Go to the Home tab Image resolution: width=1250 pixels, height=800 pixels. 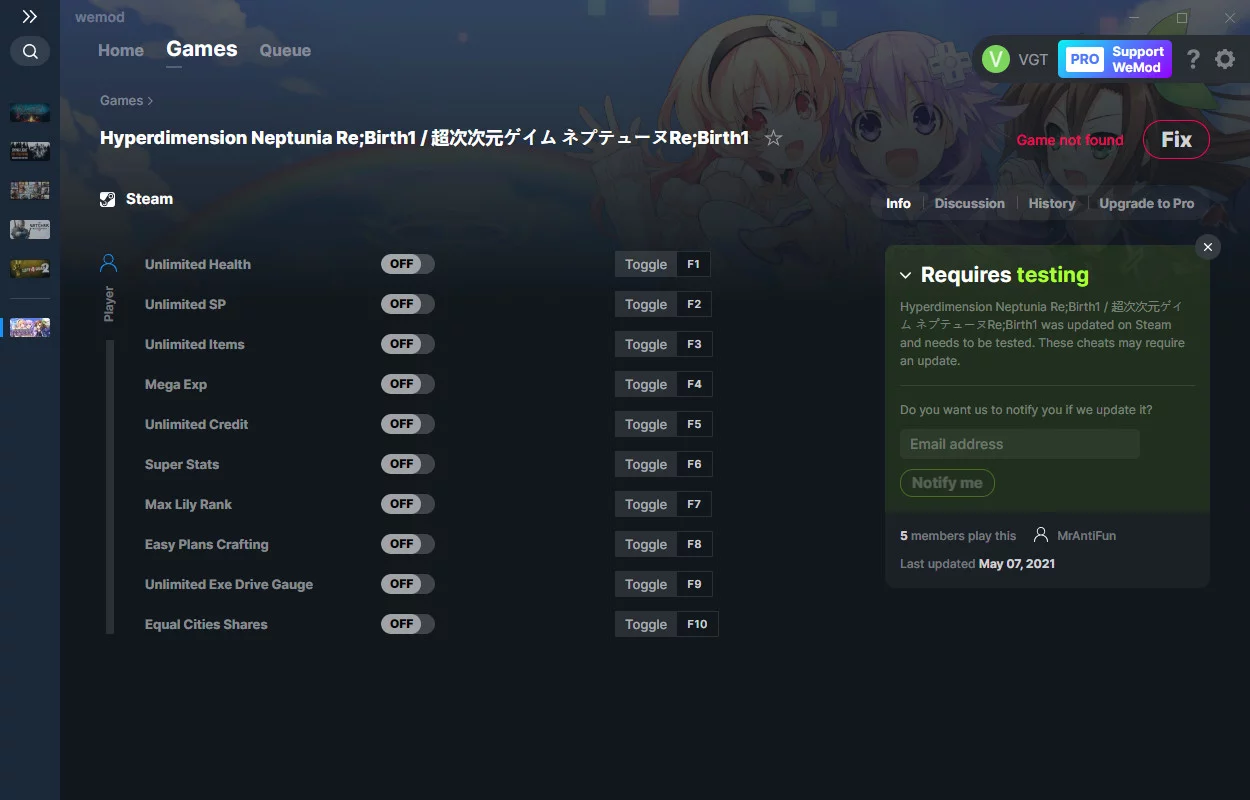tap(121, 50)
